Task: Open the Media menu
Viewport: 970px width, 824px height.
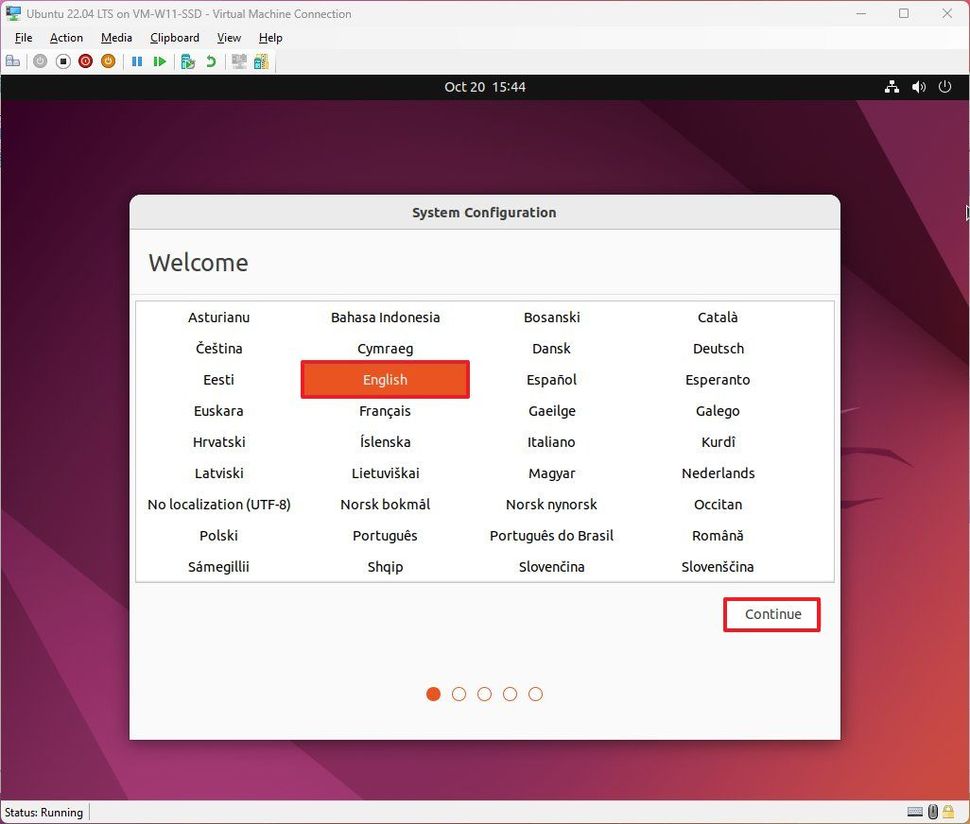Action: pyautogui.click(x=116, y=37)
